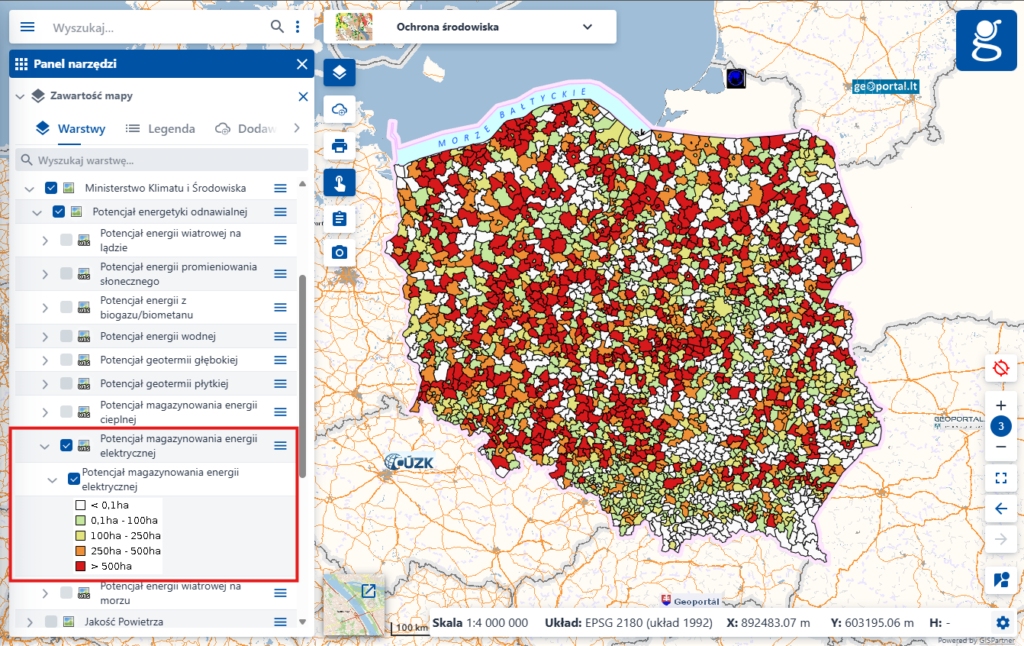Zoom in using the plus button
The width and height of the screenshot is (1024, 646).
pyautogui.click(x=1001, y=407)
